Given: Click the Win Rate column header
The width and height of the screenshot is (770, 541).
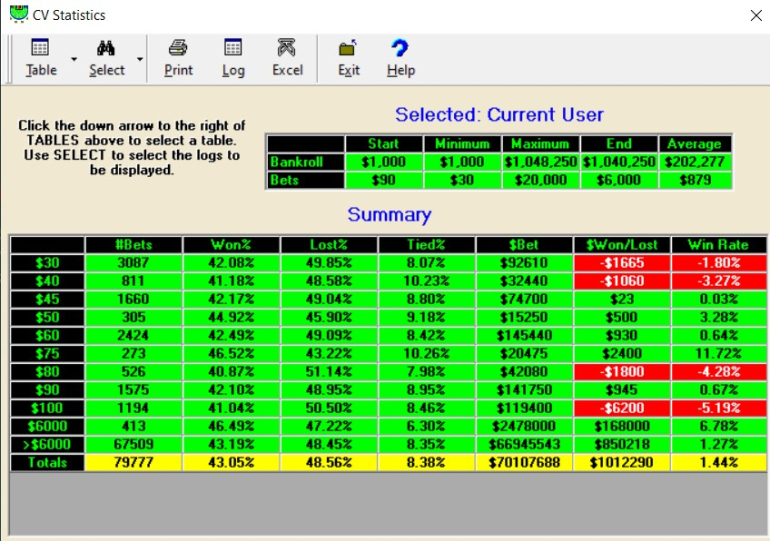Looking at the screenshot, I should point(716,245).
